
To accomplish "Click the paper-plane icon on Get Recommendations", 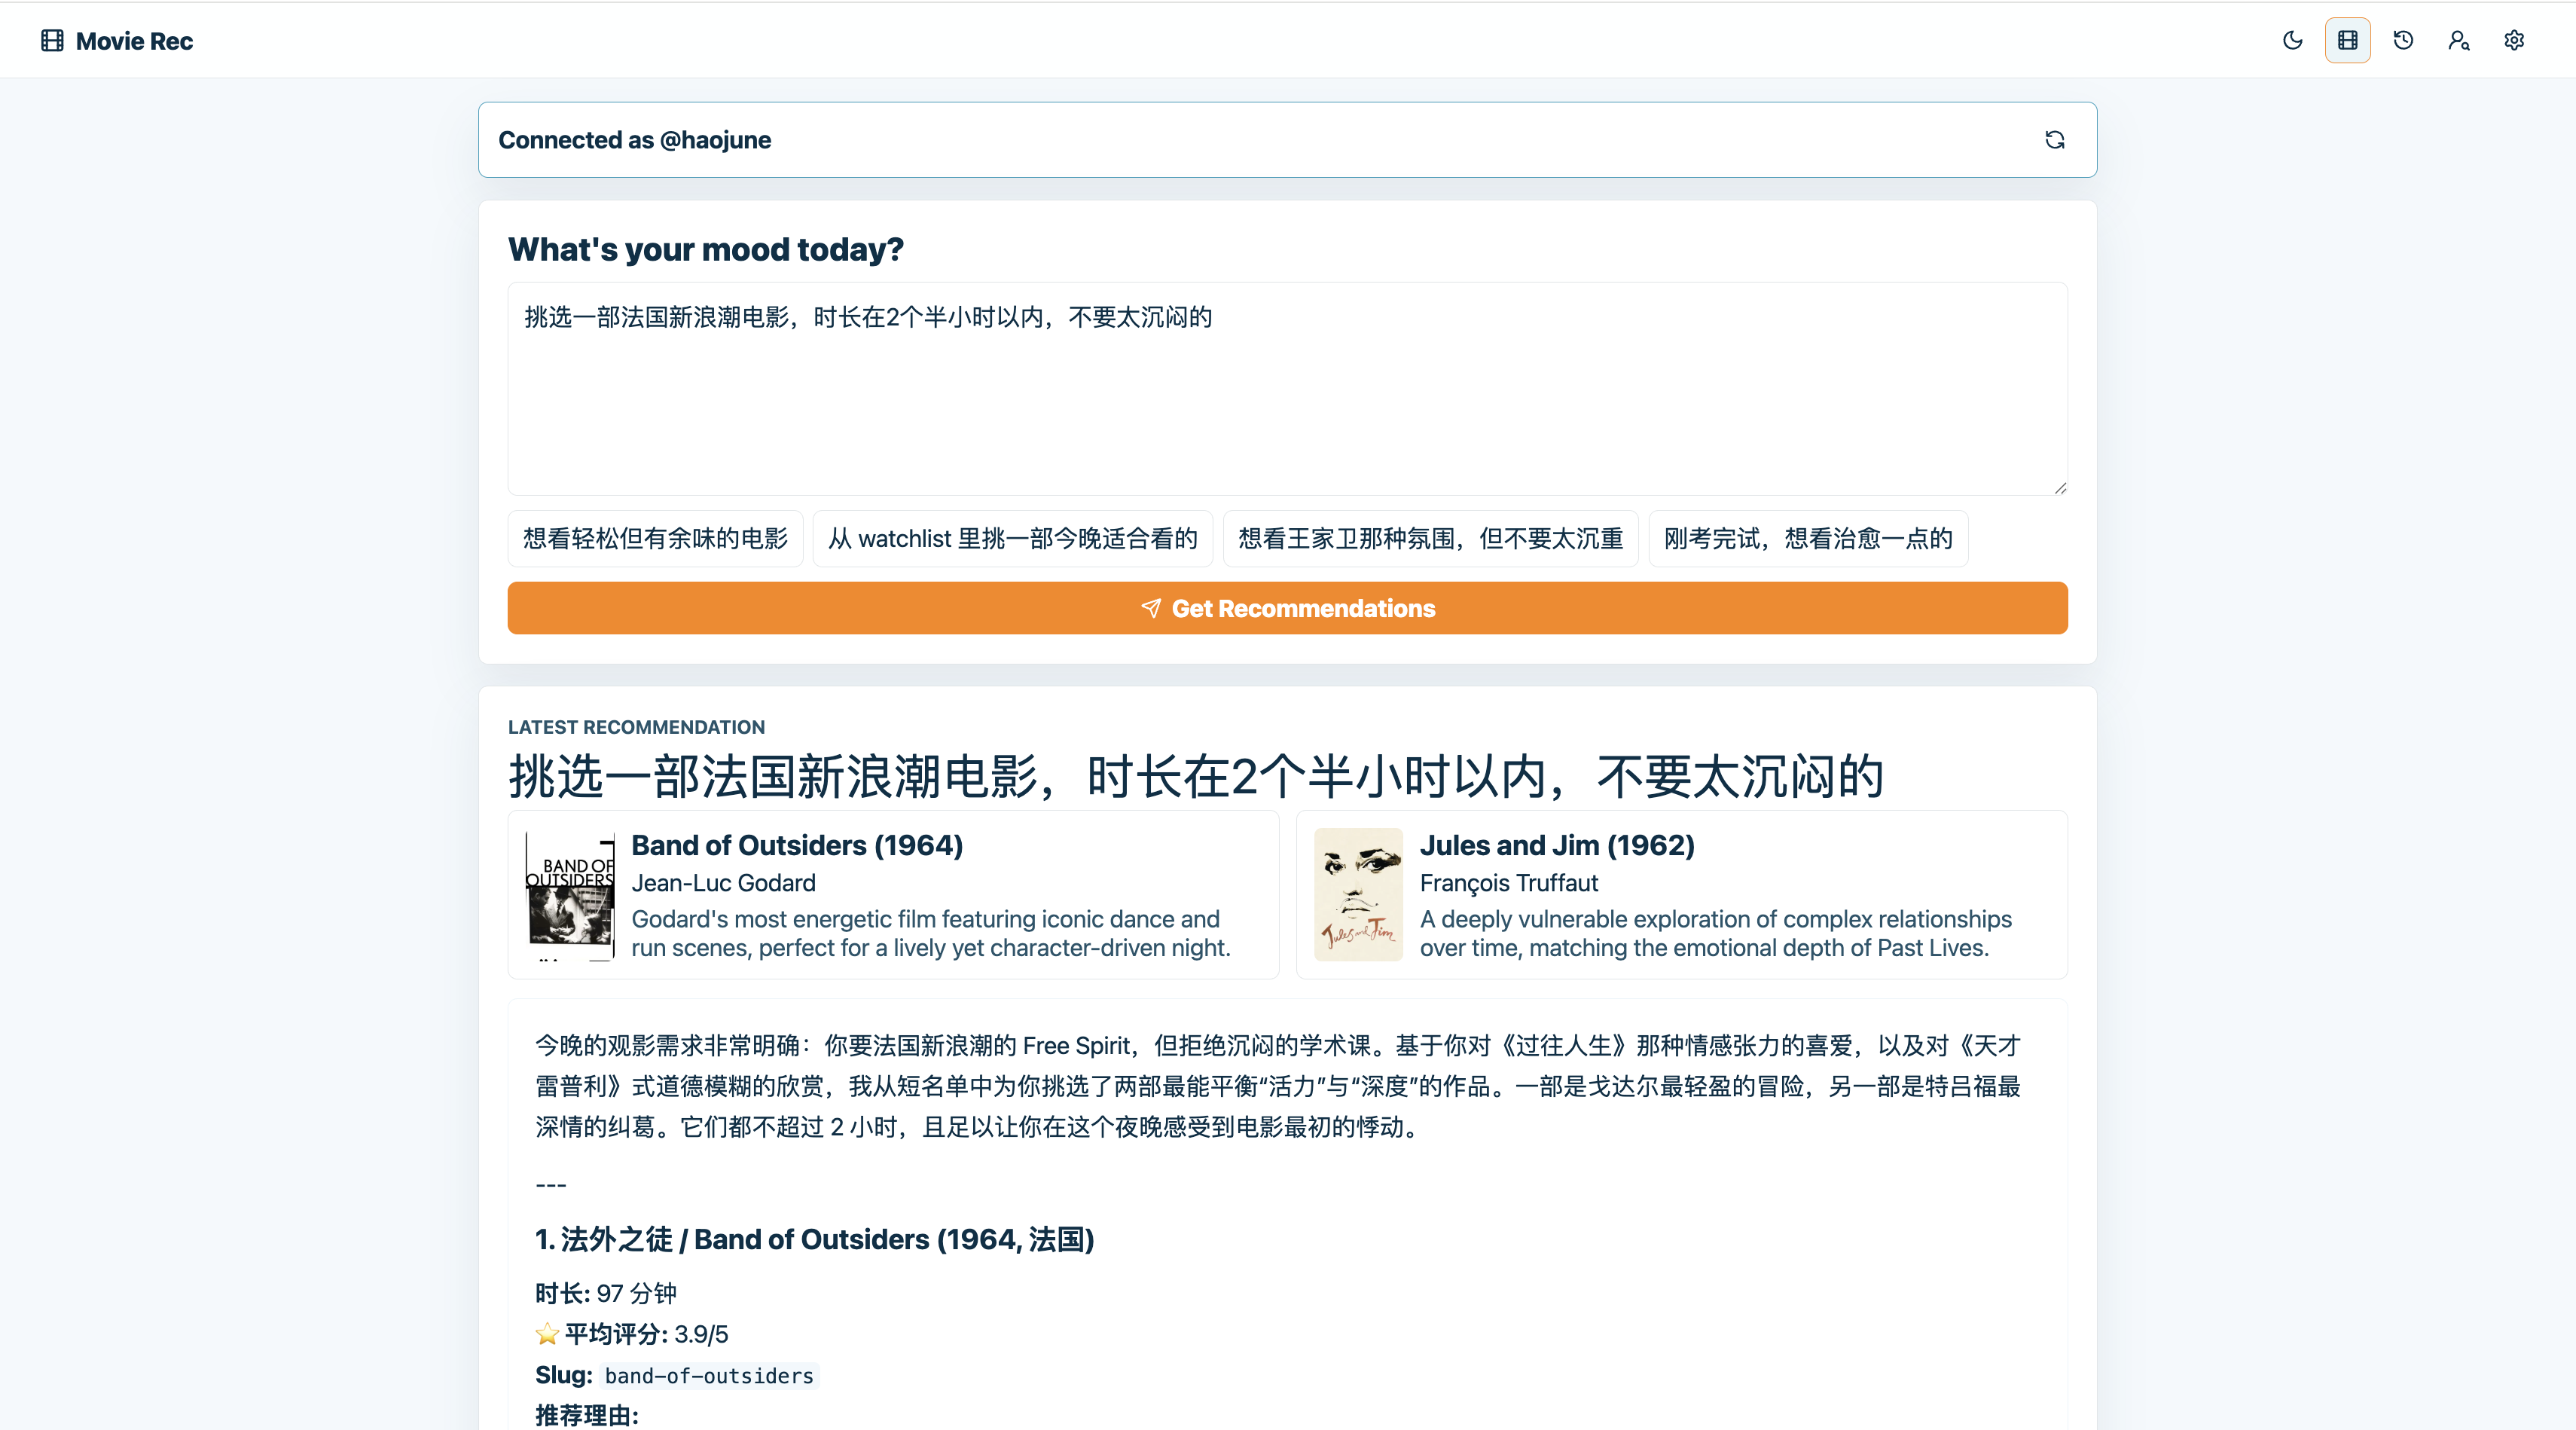I will point(1151,608).
